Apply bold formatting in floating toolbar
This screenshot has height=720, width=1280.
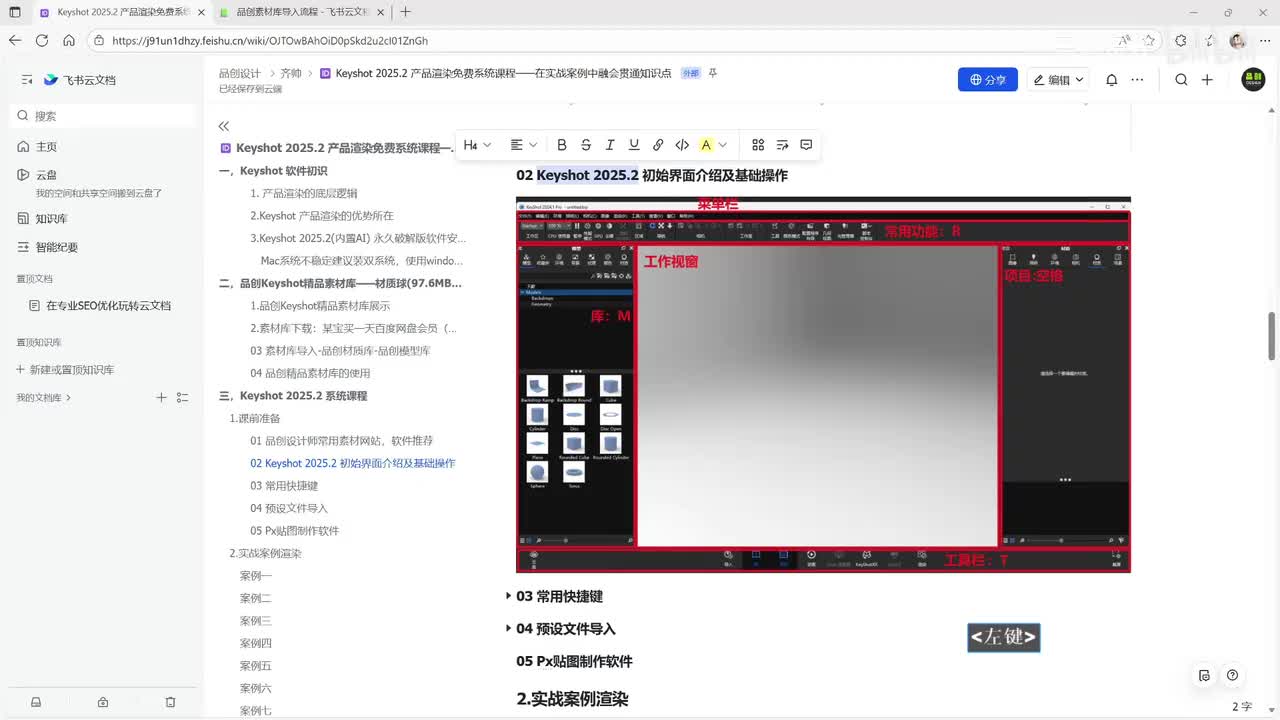point(562,145)
